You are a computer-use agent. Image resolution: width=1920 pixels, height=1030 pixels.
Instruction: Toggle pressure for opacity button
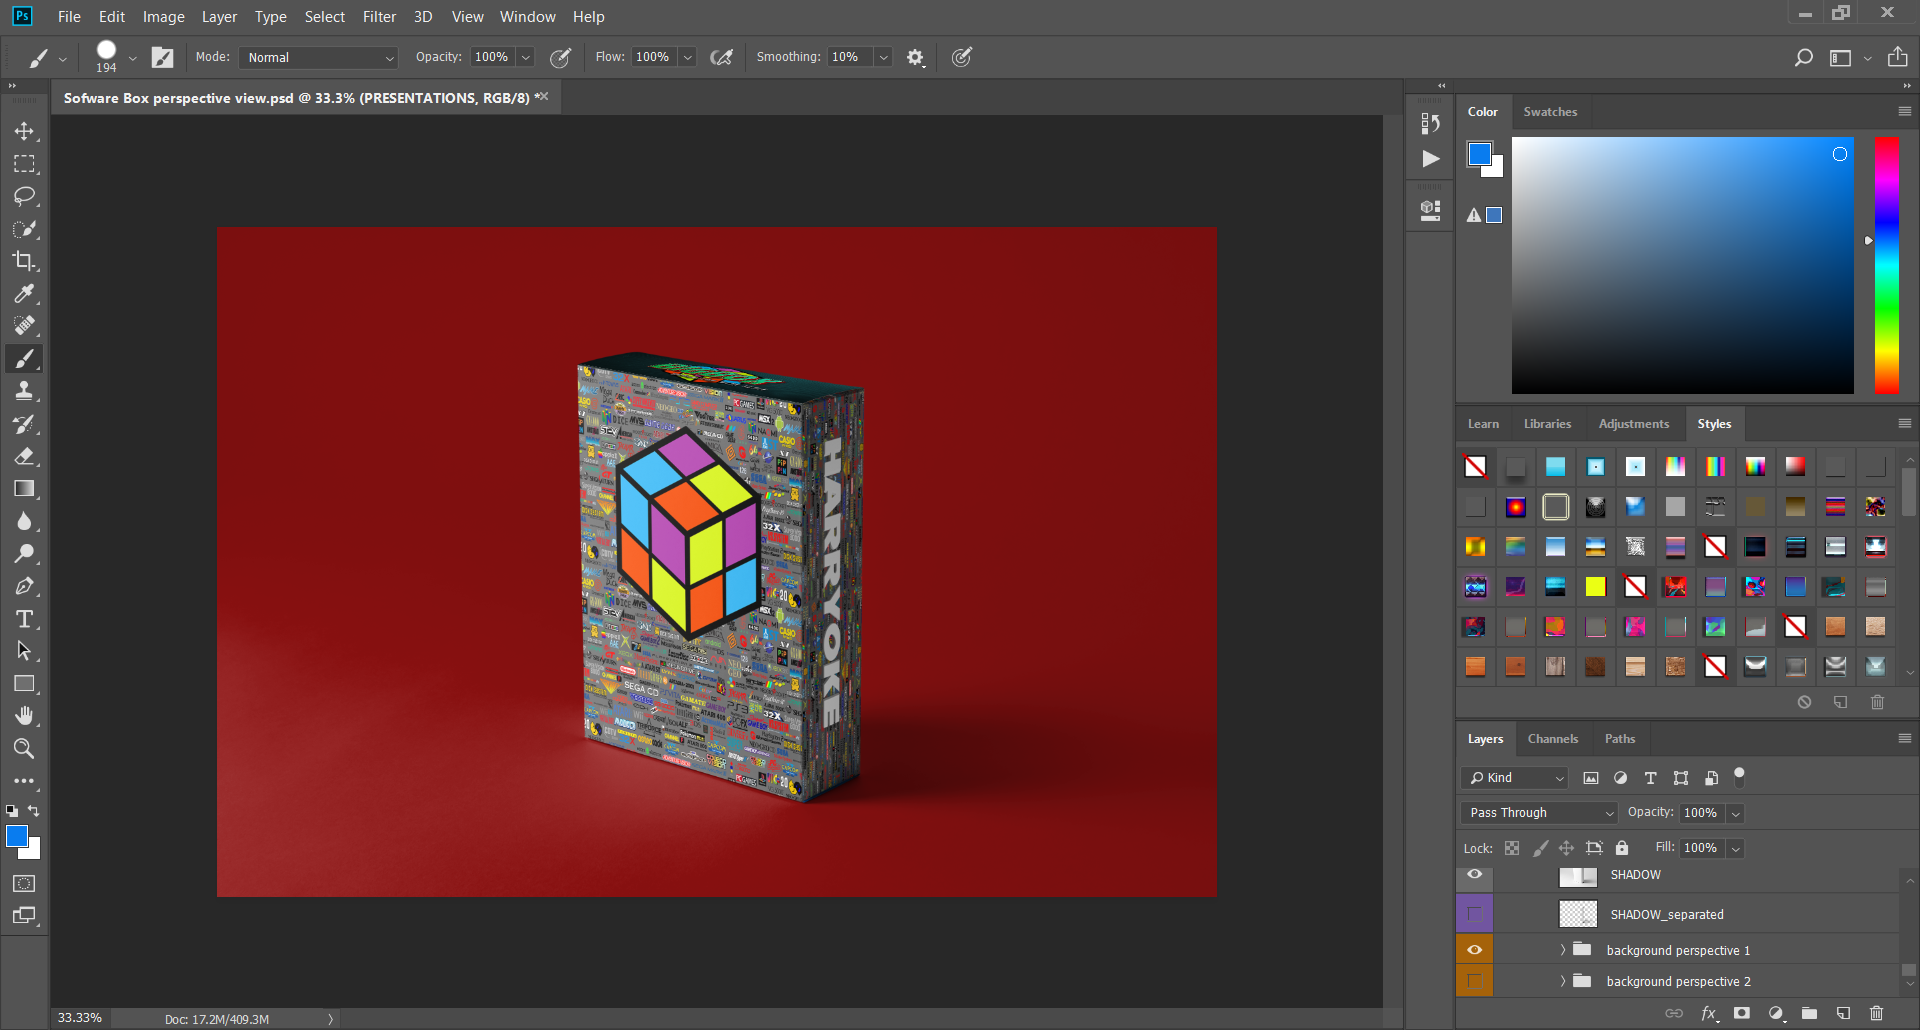click(x=561, y=58)
